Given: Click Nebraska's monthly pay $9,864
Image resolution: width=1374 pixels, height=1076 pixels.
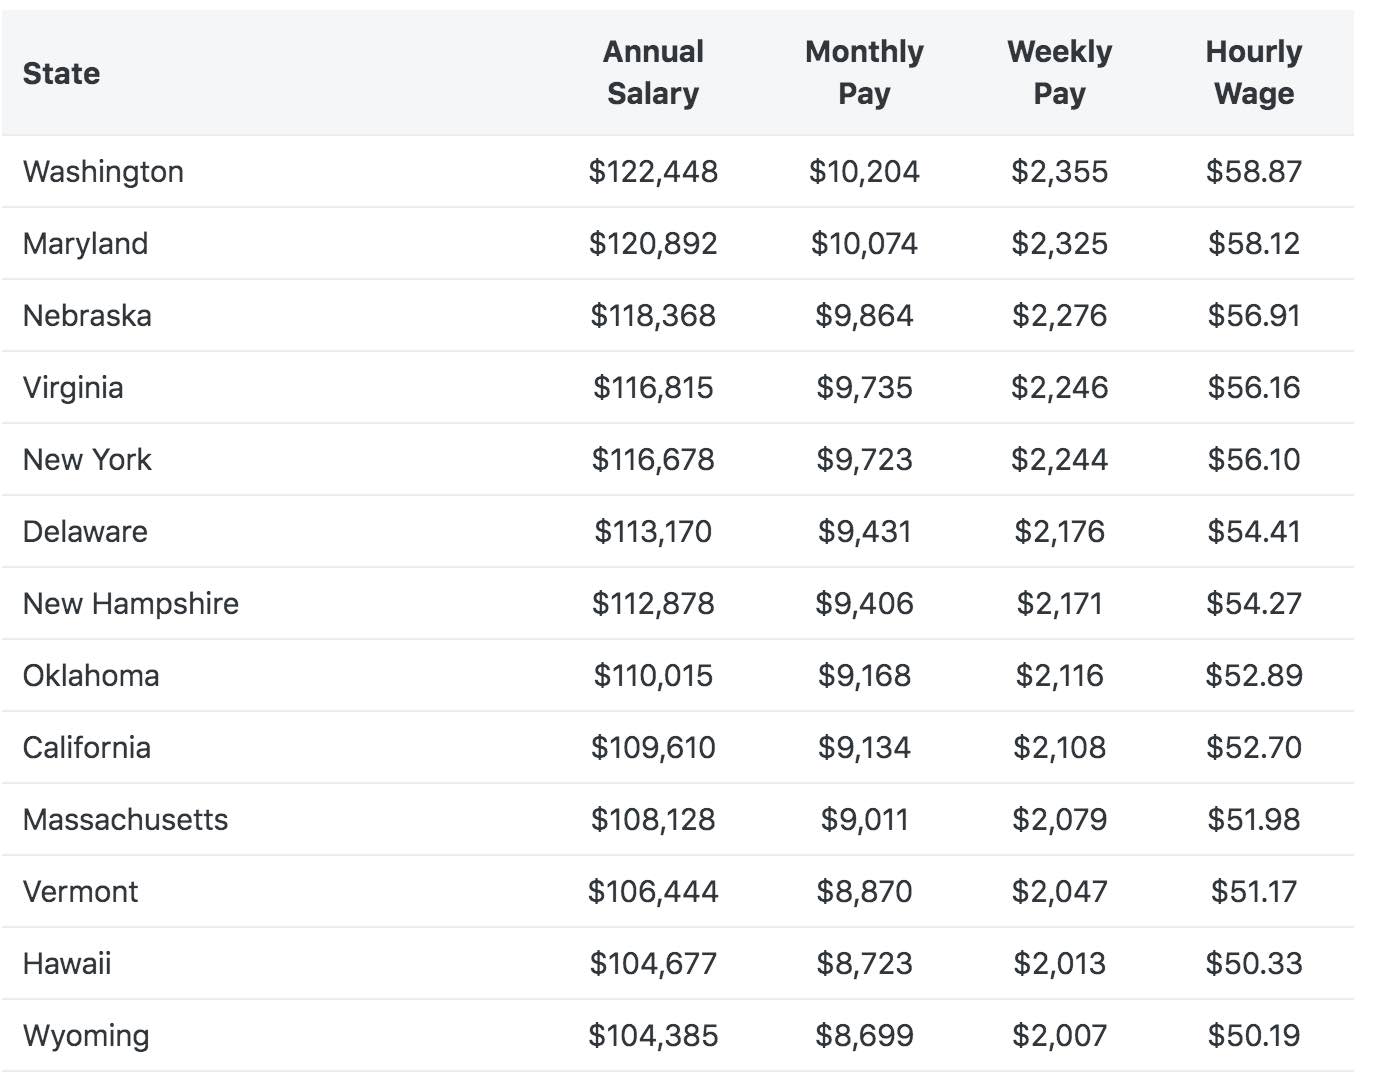Looking at the screenshot, I should 864,315.
